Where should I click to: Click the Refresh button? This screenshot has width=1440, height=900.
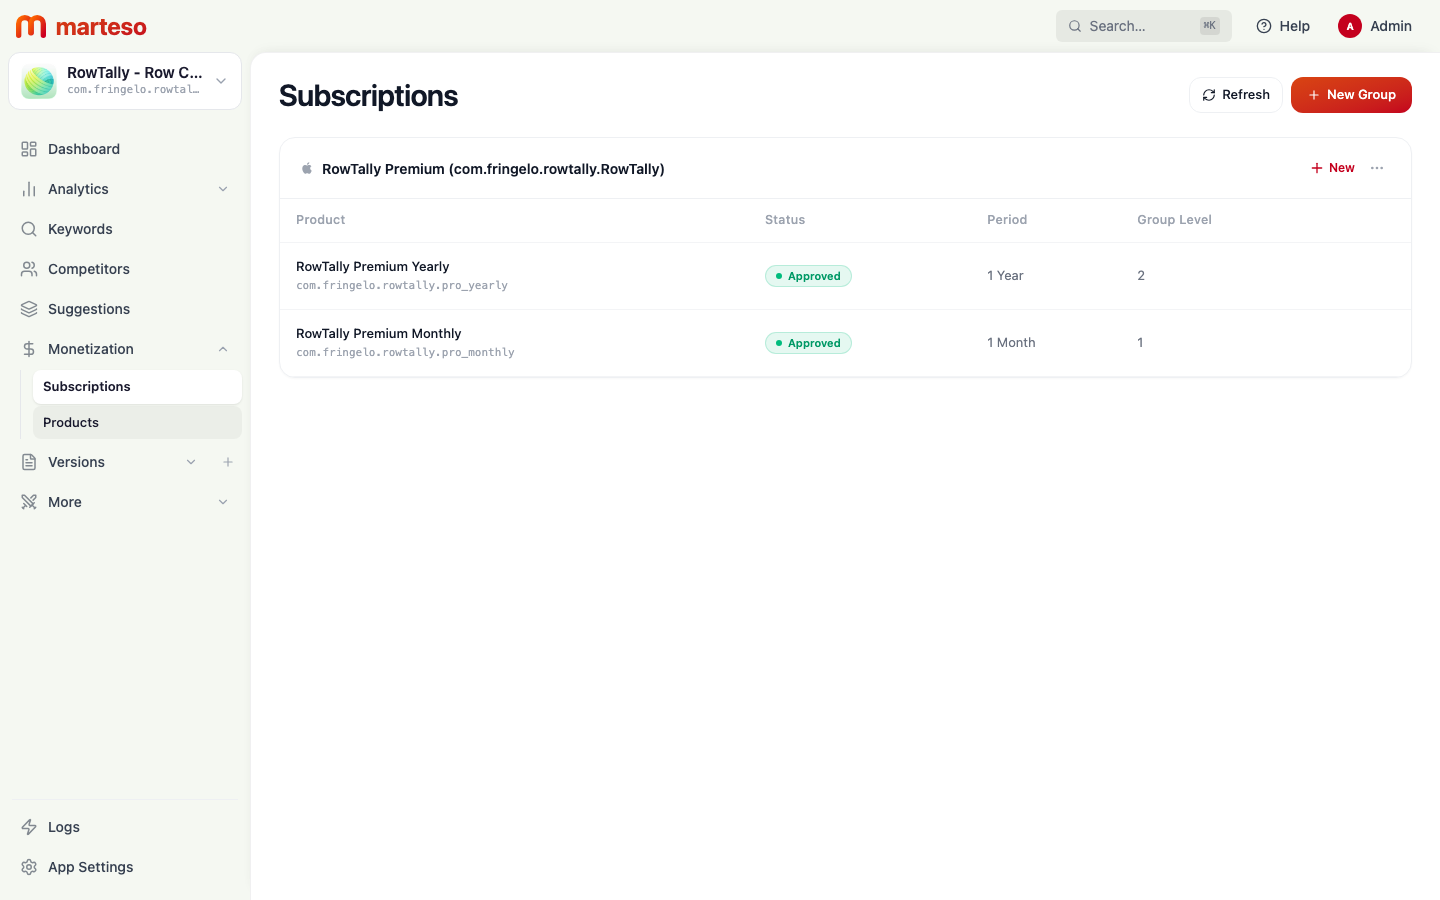coord(1236,95)
